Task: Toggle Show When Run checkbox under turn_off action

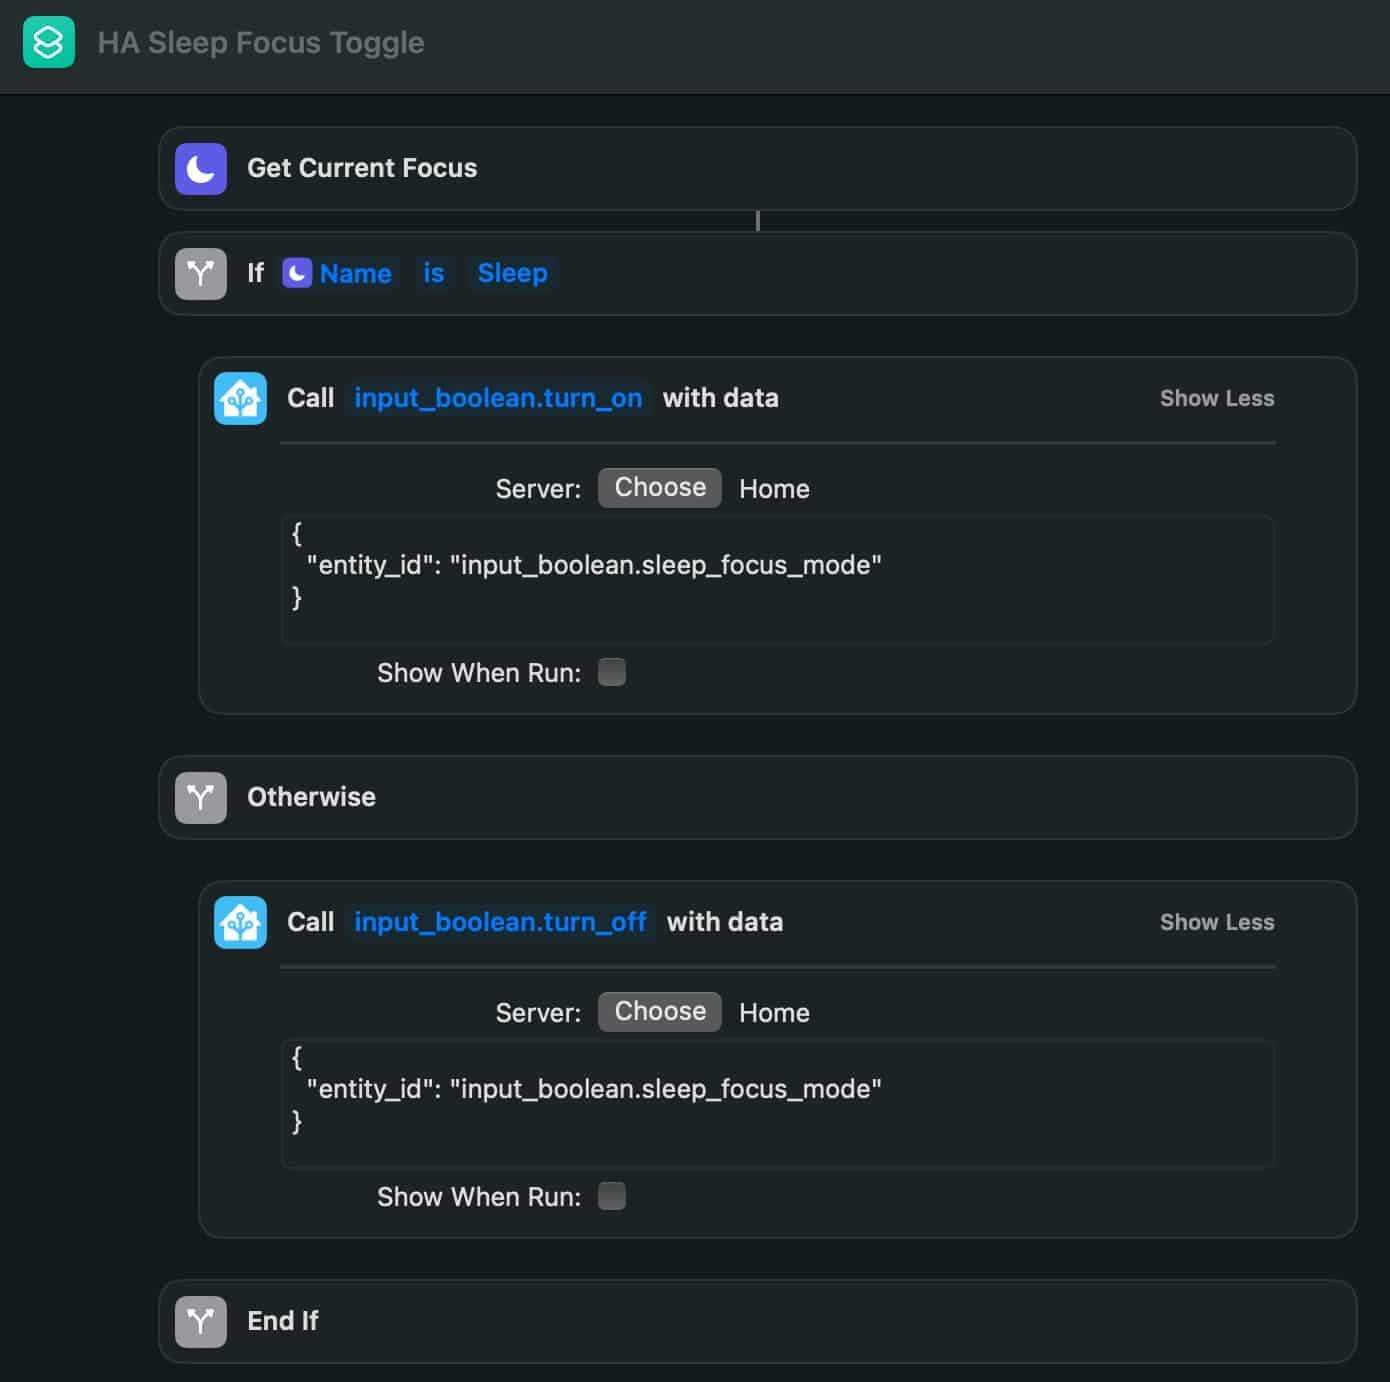Action: 612,1196
